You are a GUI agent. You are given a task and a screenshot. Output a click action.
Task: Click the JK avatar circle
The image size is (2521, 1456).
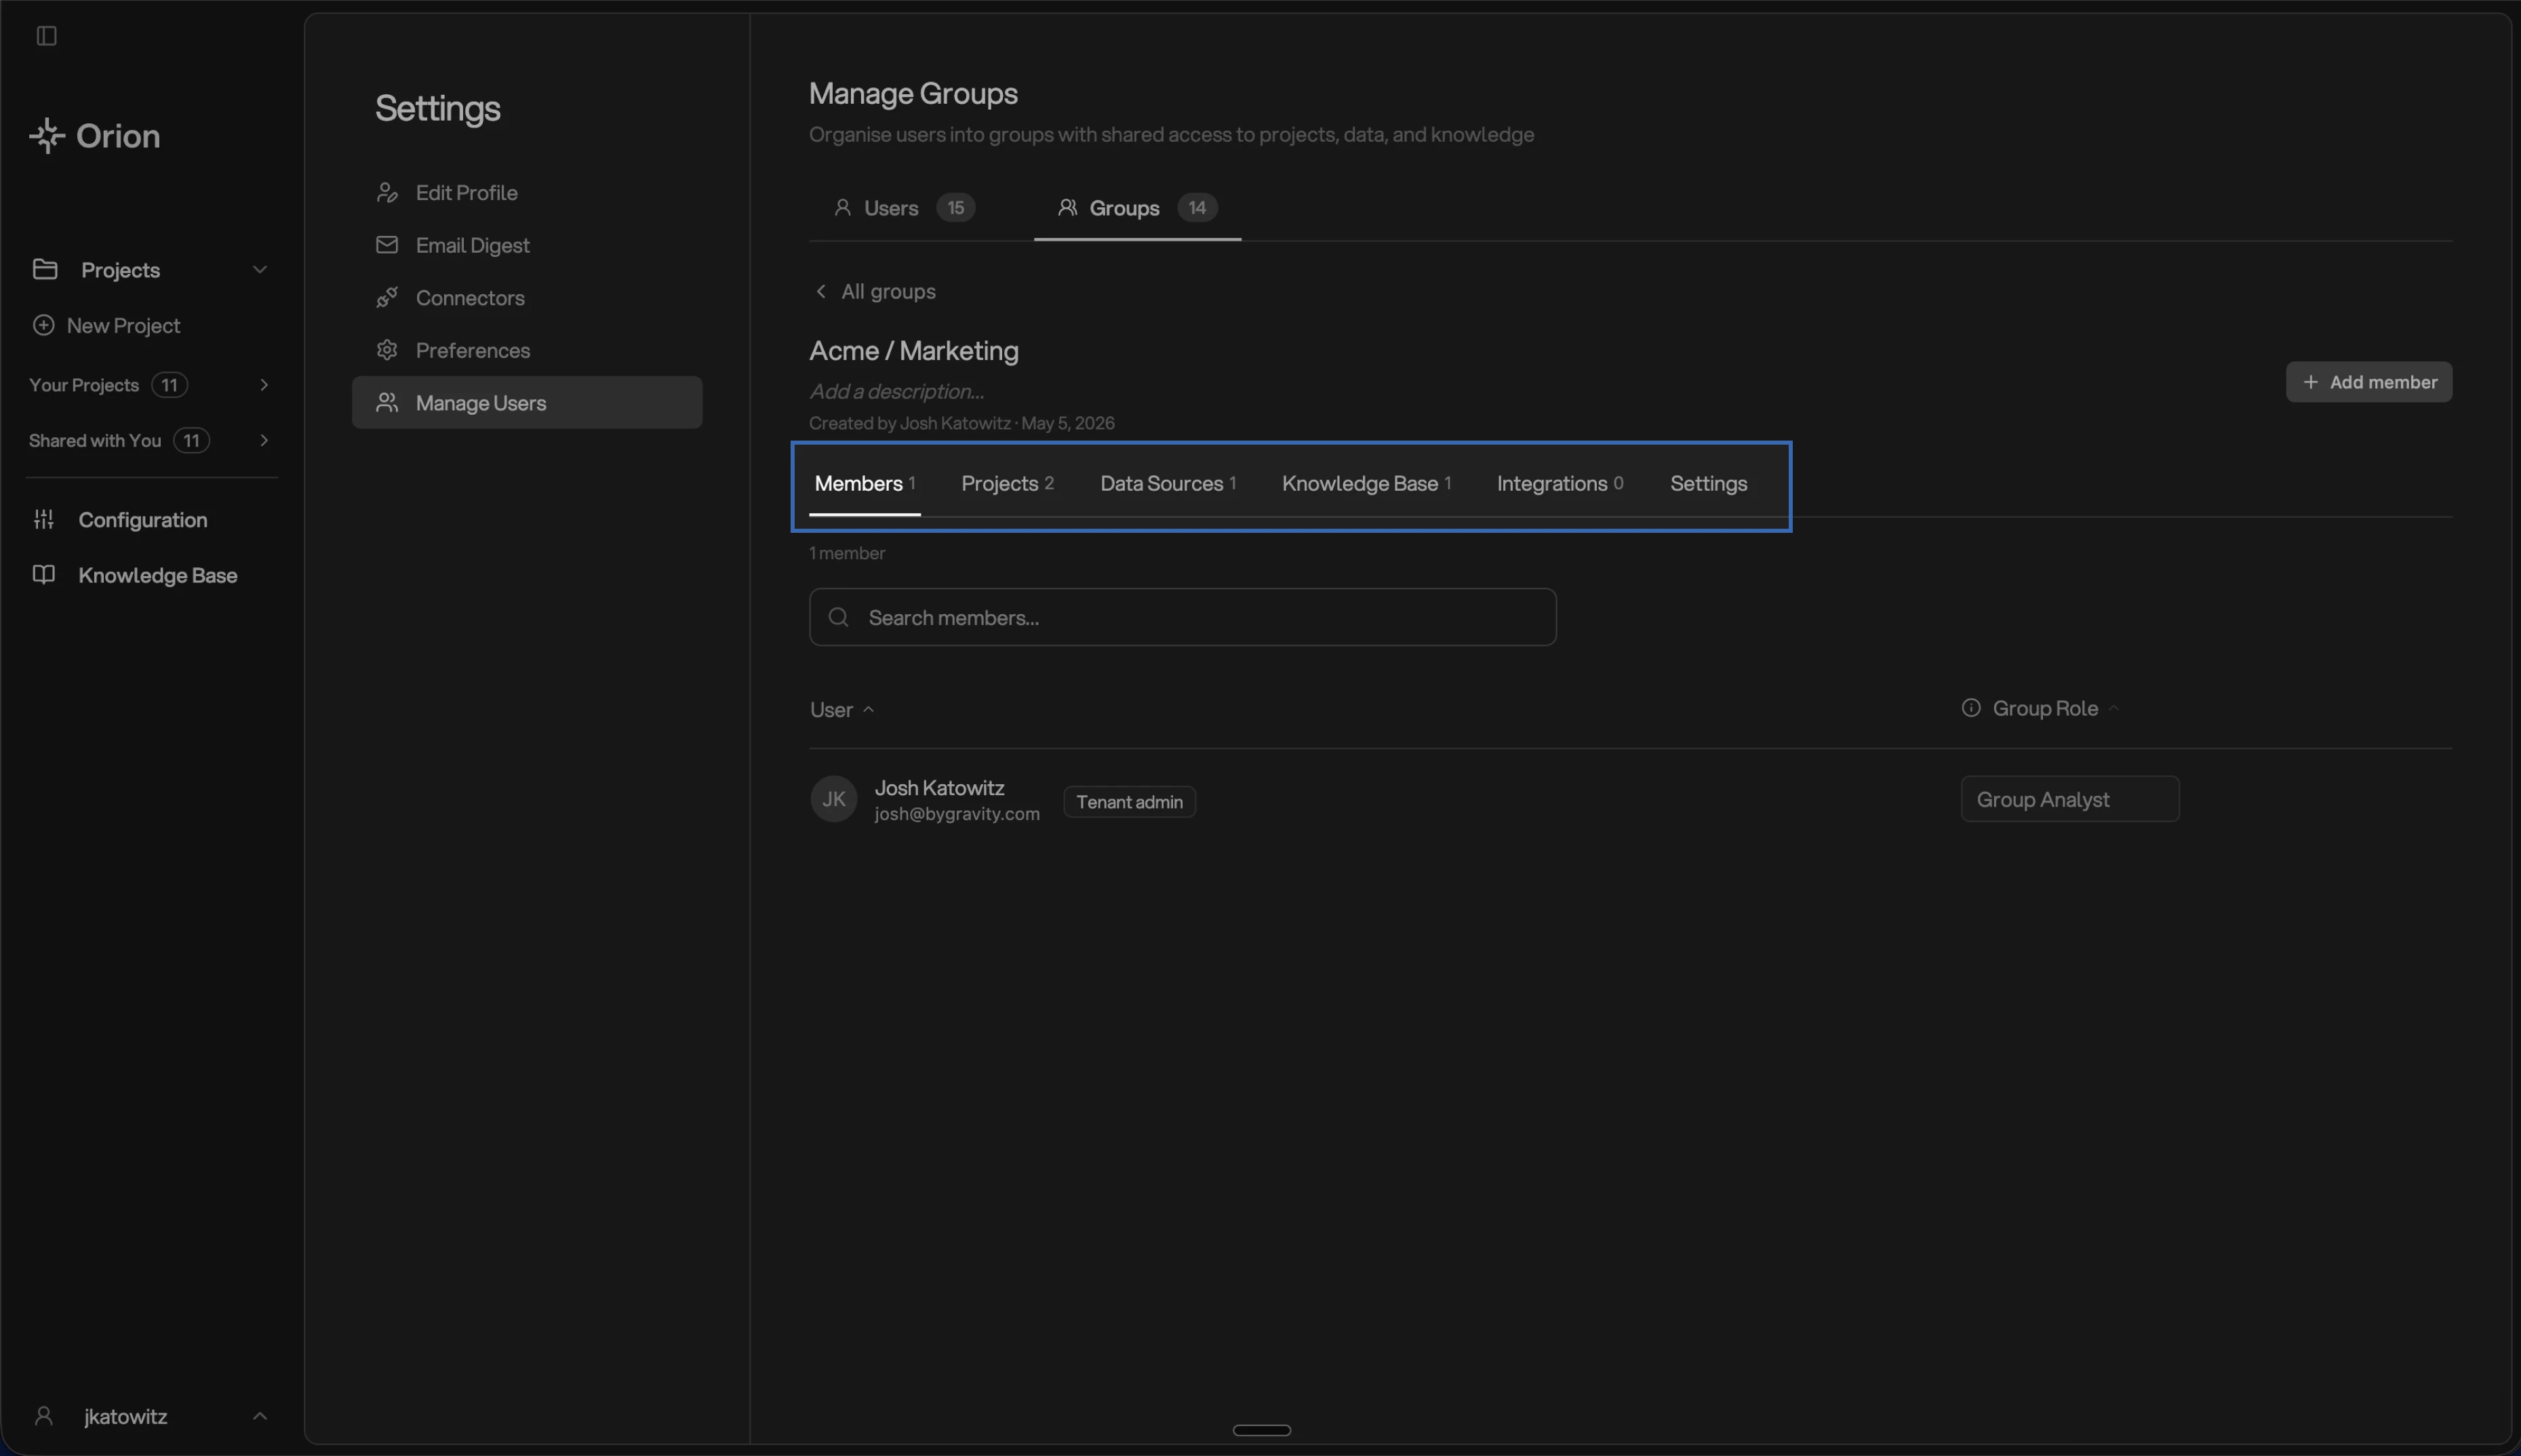(834, 799)
